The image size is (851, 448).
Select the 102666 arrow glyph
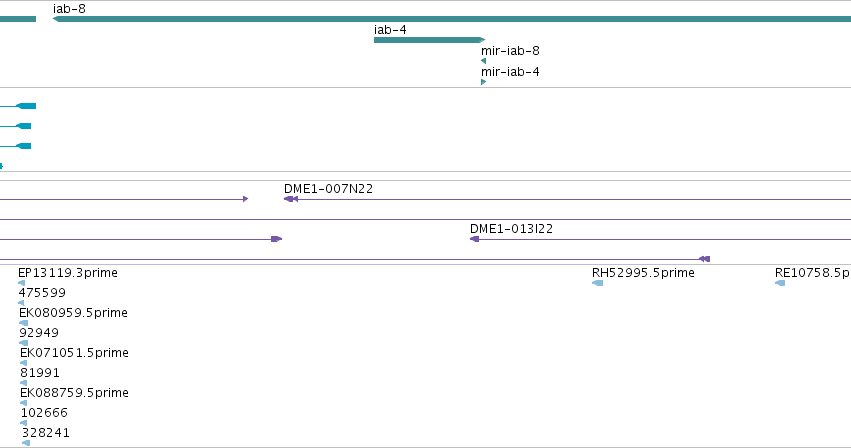(x=23, y=423)
